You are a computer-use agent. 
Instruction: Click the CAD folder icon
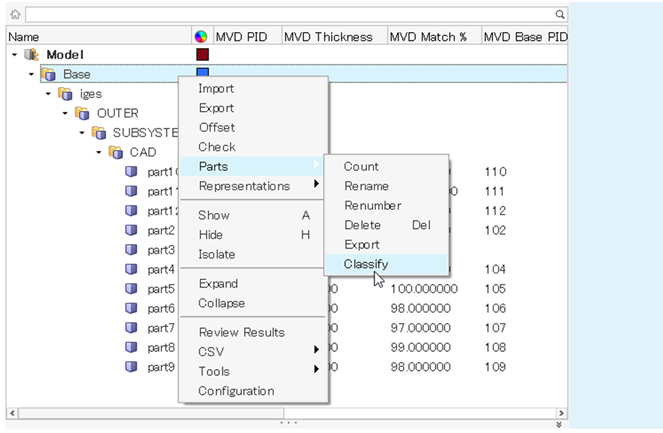tap(117, 152)
